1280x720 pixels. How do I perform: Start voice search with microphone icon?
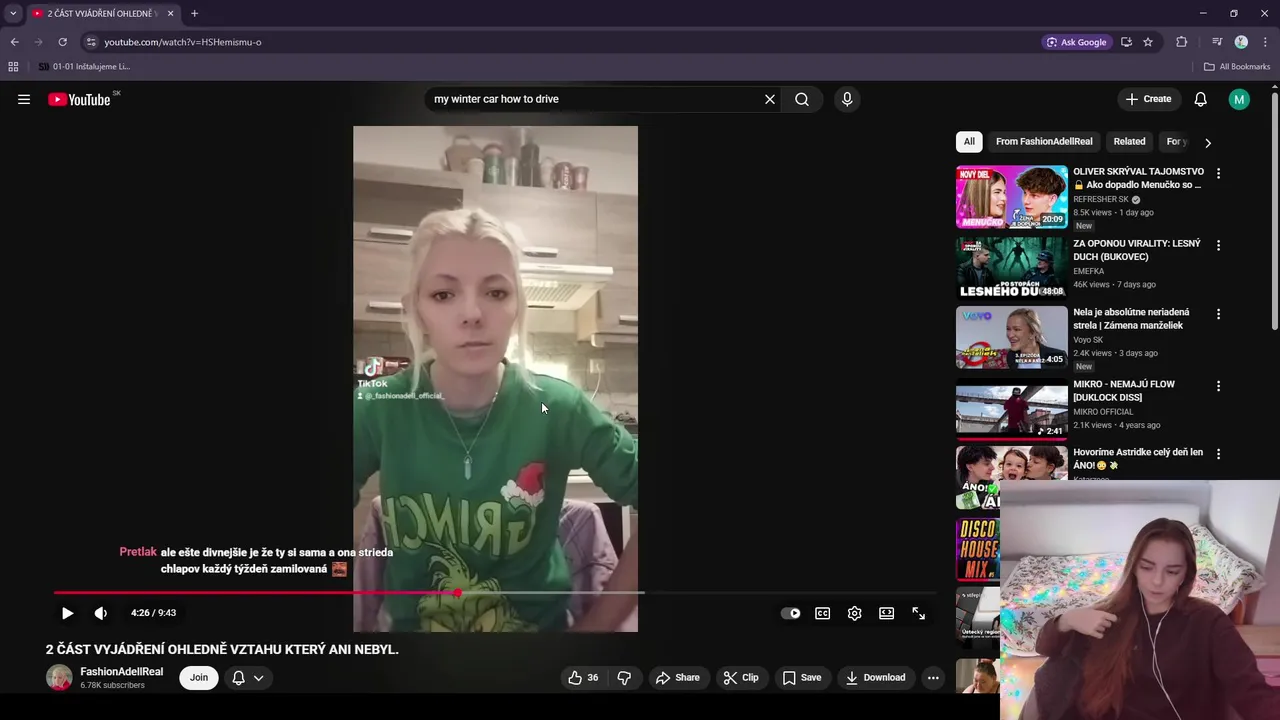click(x=847, y=99)
